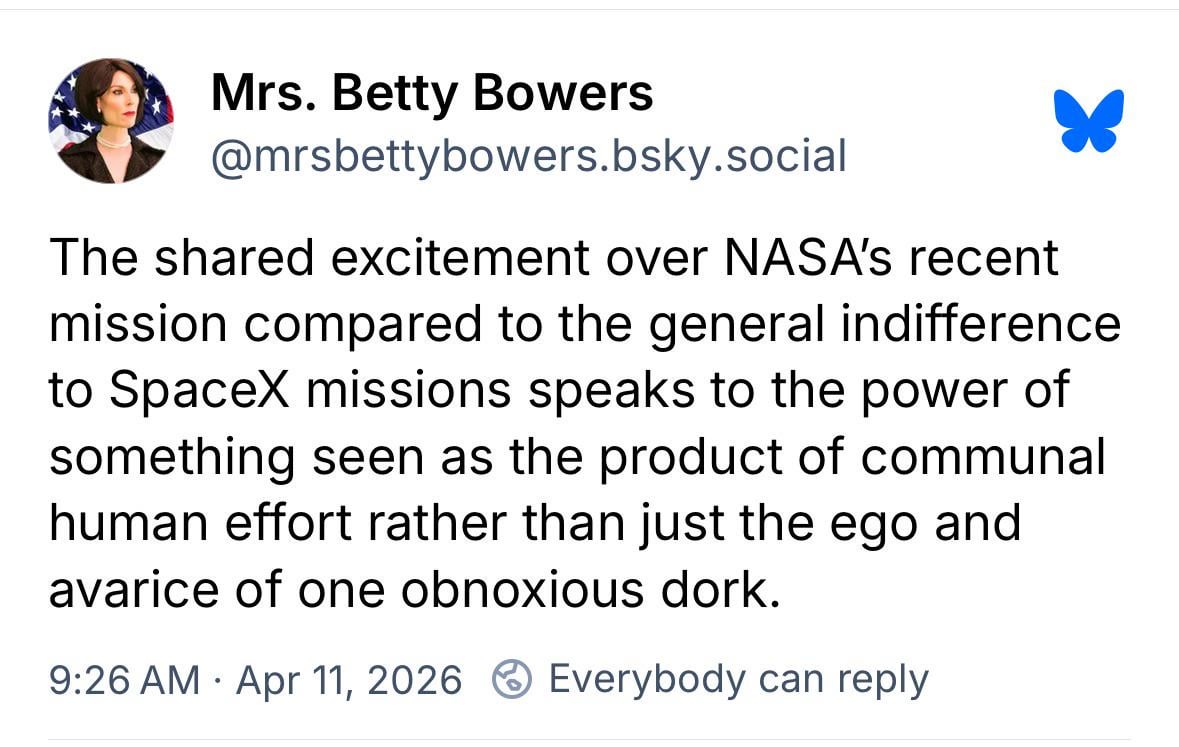
Task: Click the word "communal" in the post
Action: pos(982,457)
